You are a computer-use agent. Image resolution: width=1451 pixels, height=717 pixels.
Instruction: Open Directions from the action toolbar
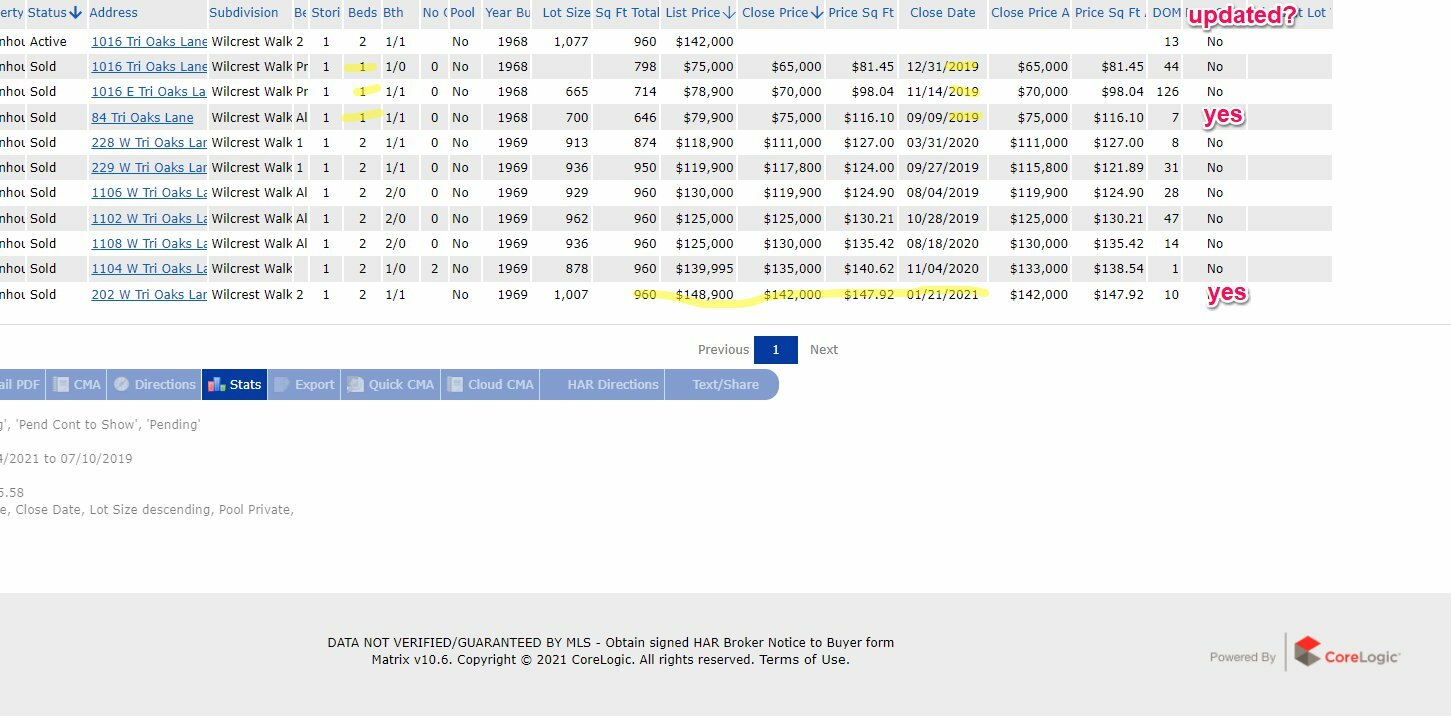(154, 384)
